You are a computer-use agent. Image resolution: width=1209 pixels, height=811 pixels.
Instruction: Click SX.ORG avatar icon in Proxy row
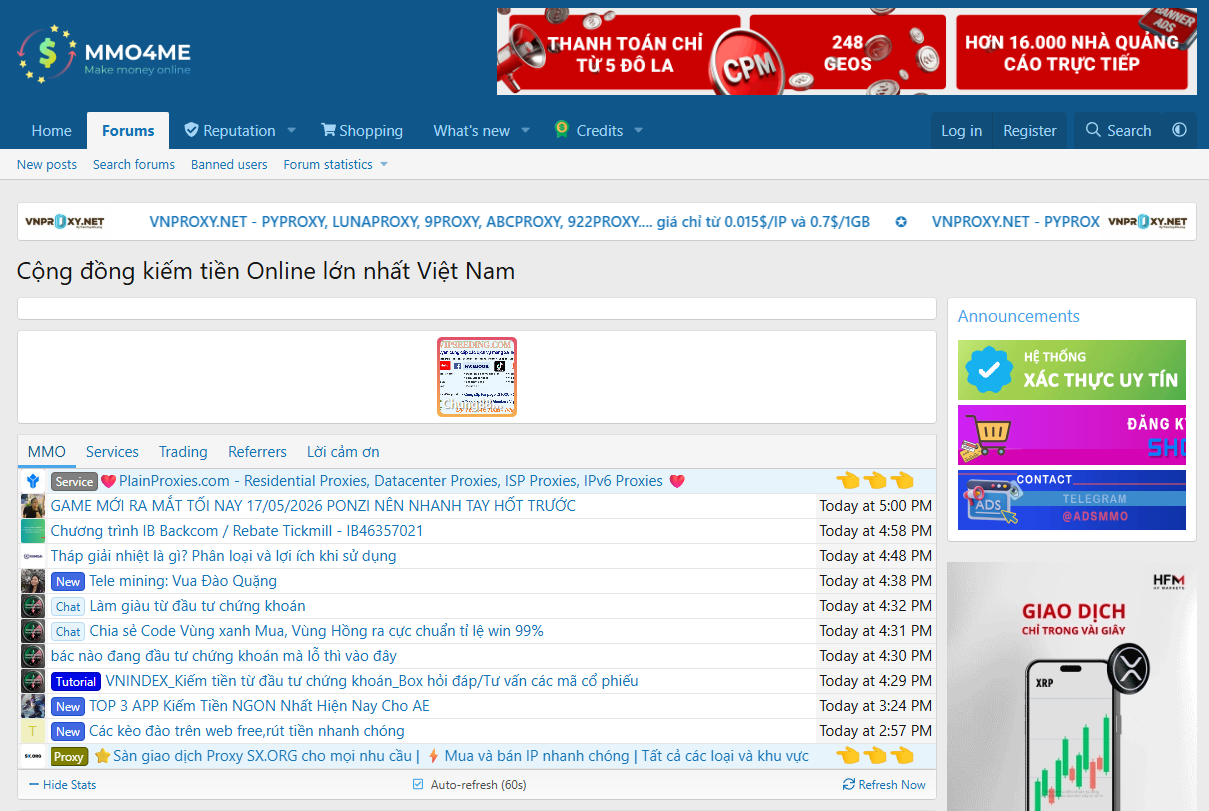pos(33,756)
